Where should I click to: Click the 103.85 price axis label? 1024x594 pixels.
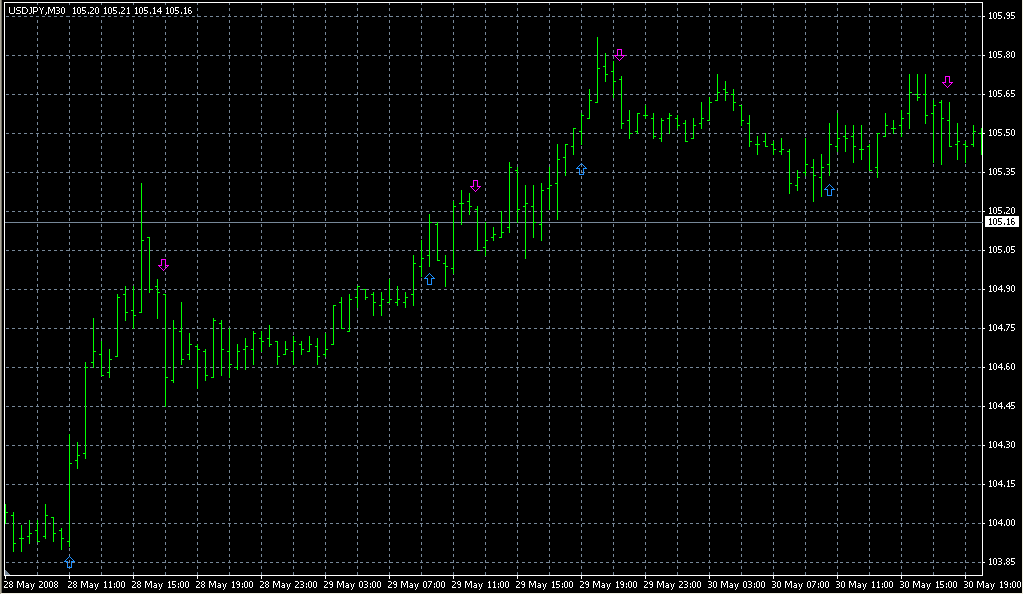click(1001, 562)
